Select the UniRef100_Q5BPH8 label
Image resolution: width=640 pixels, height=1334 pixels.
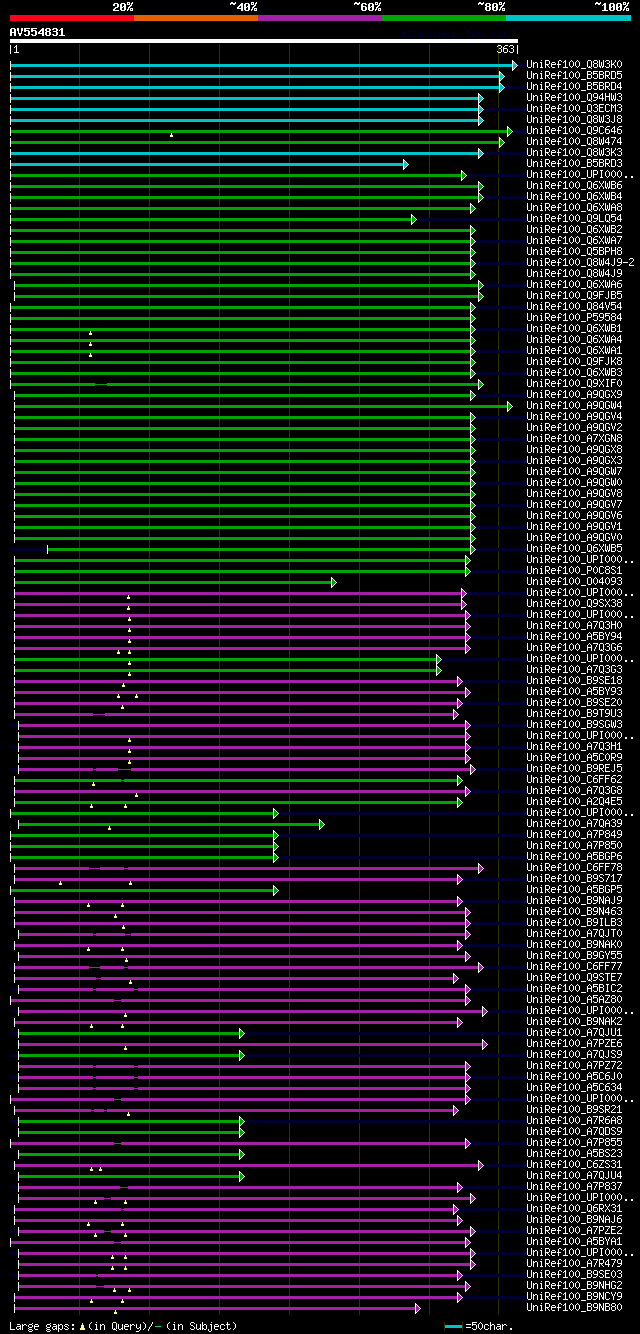(x=575, y=251)
